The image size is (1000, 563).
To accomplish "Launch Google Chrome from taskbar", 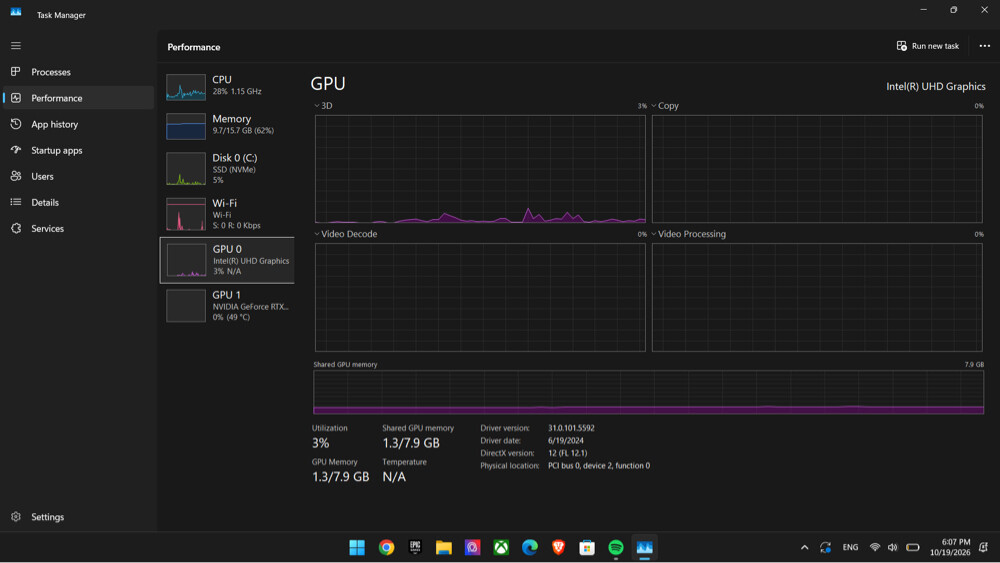I will coord(386,548).
